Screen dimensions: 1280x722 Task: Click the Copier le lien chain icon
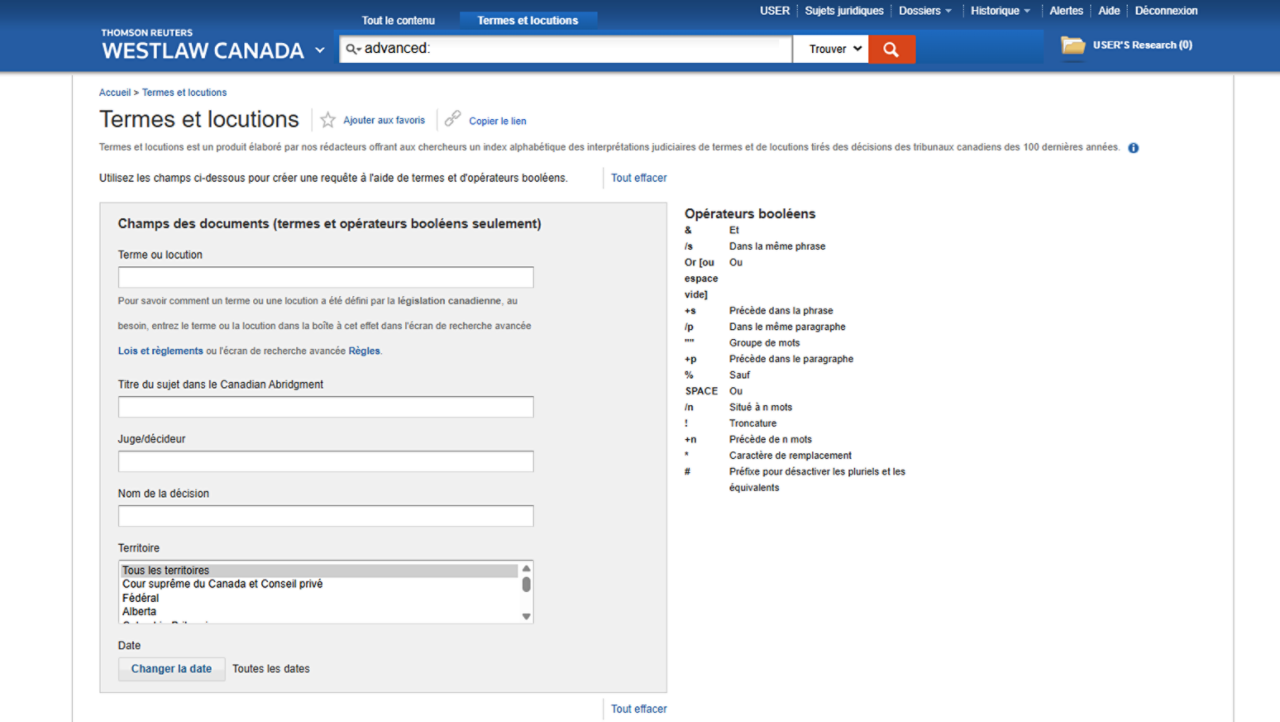click(453, 120)
